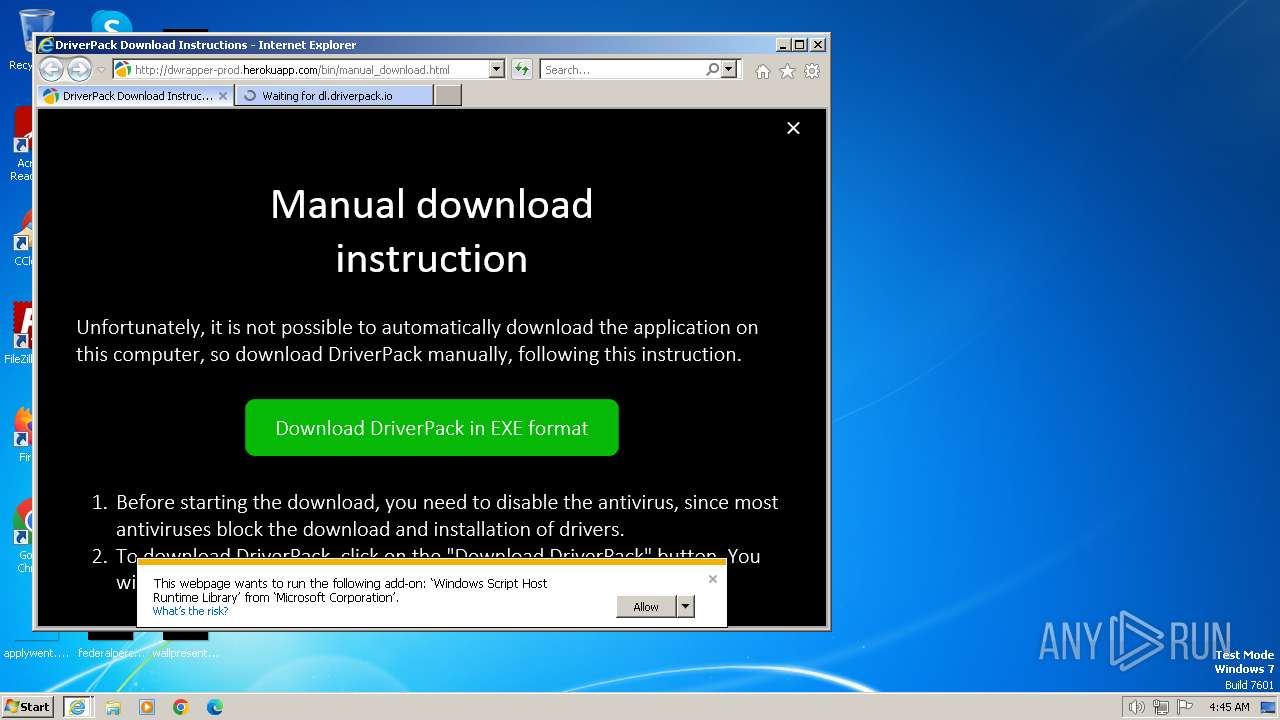
Task: Click Download DriverPack in EXE format
Action: click(x=432, y=428)
